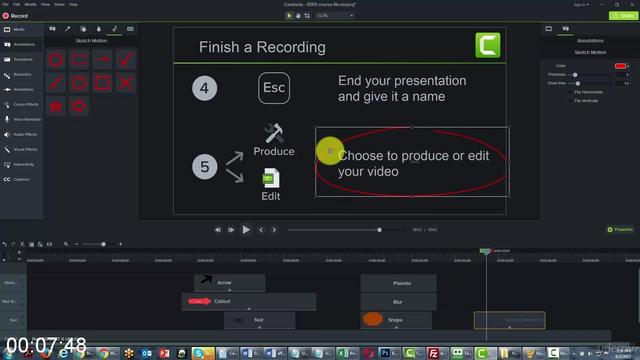Screen dimensions: 640x360
Task: Switch to the shapes annotation tab icon
Action: coord(83,29)
